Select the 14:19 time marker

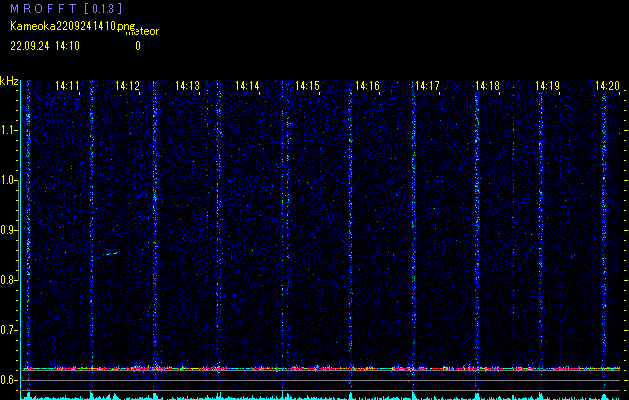(548, 86)
